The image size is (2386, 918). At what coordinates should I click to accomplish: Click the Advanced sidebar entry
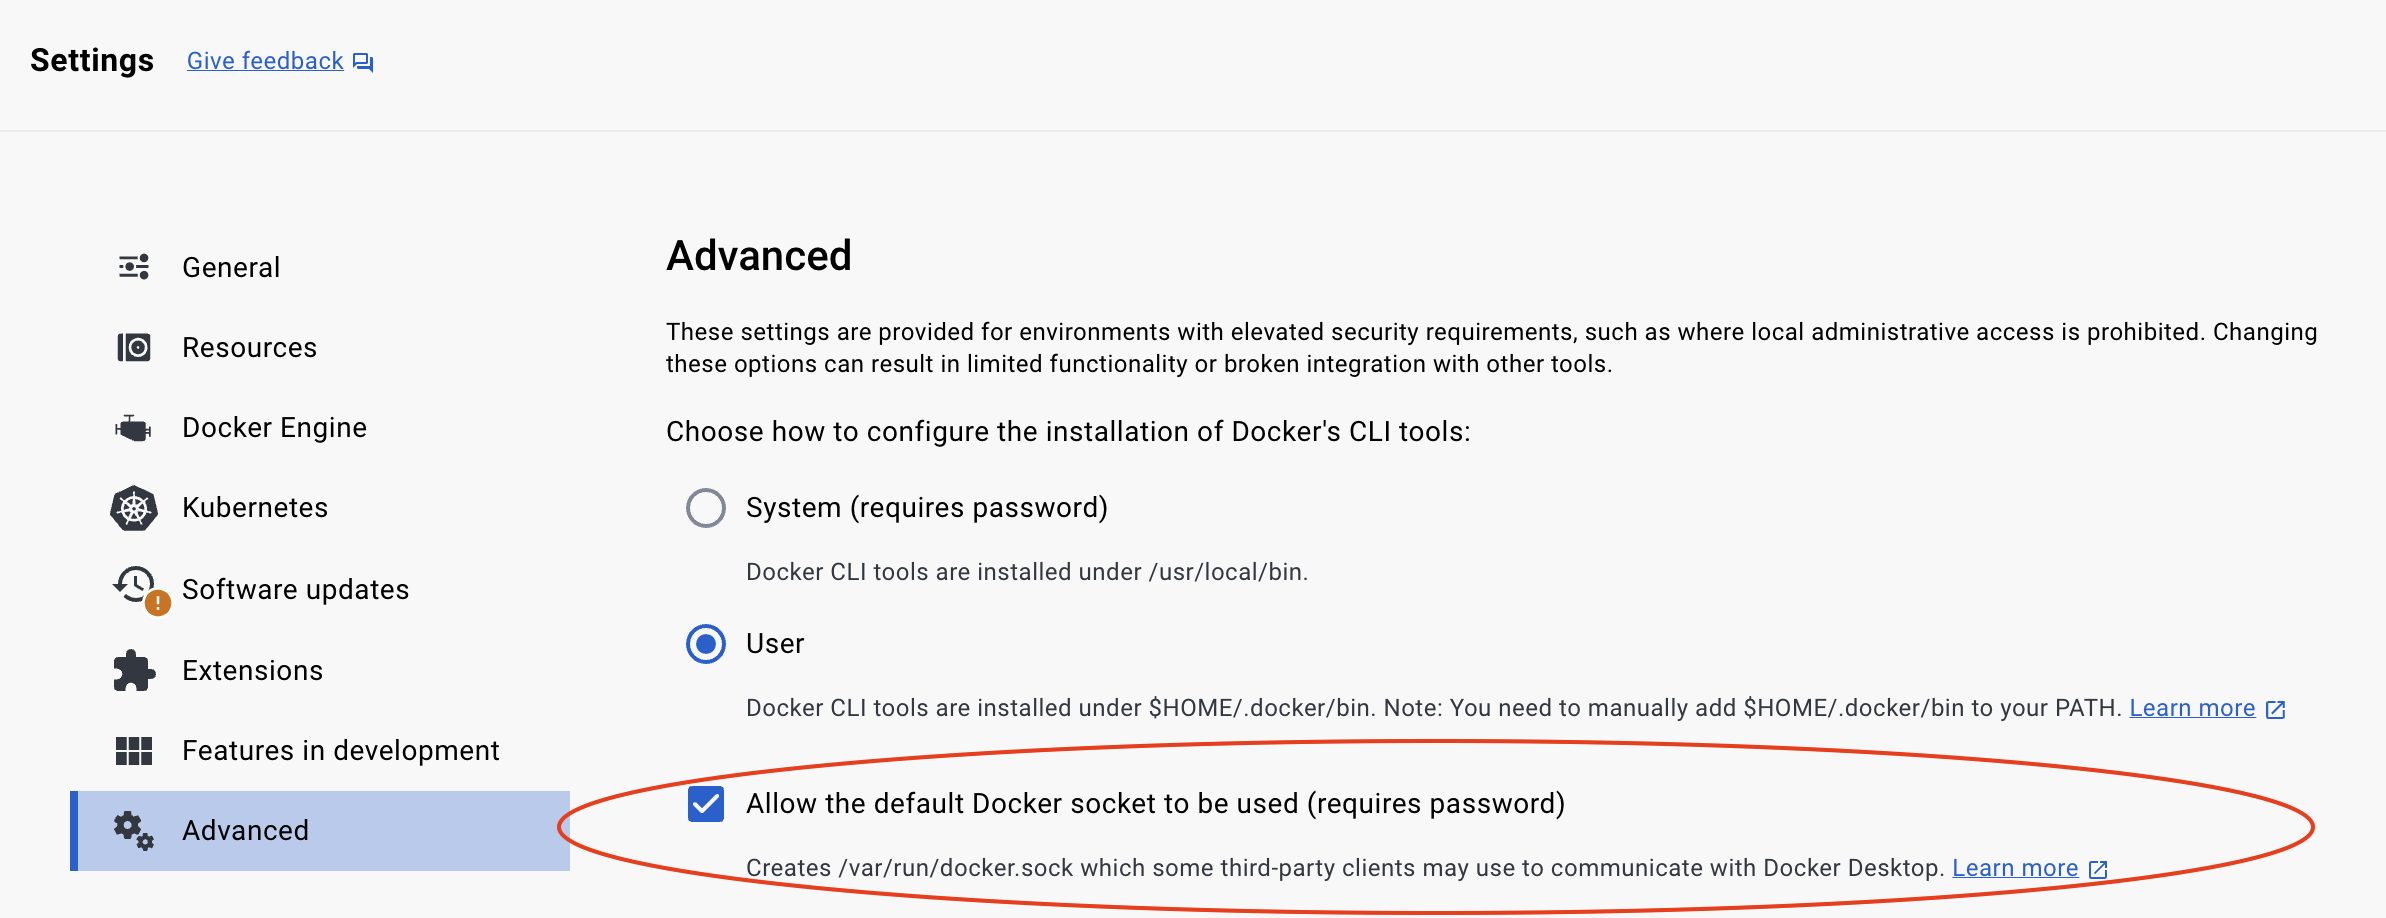click(x=245, y=830)
